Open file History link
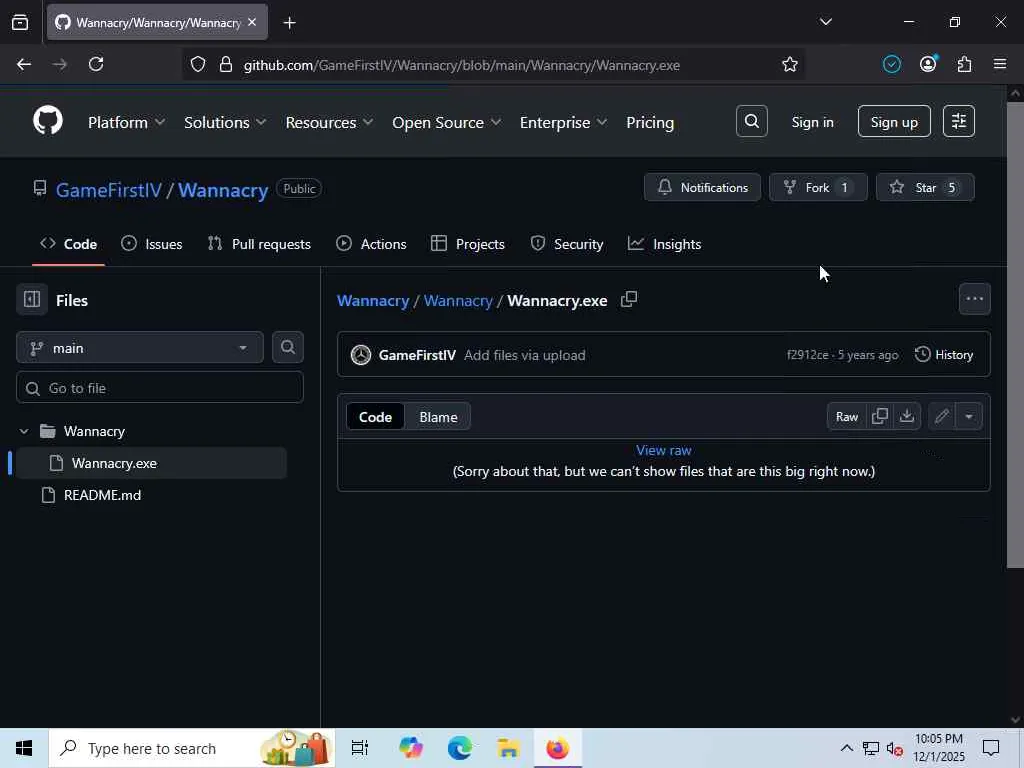 pos(944,355)
